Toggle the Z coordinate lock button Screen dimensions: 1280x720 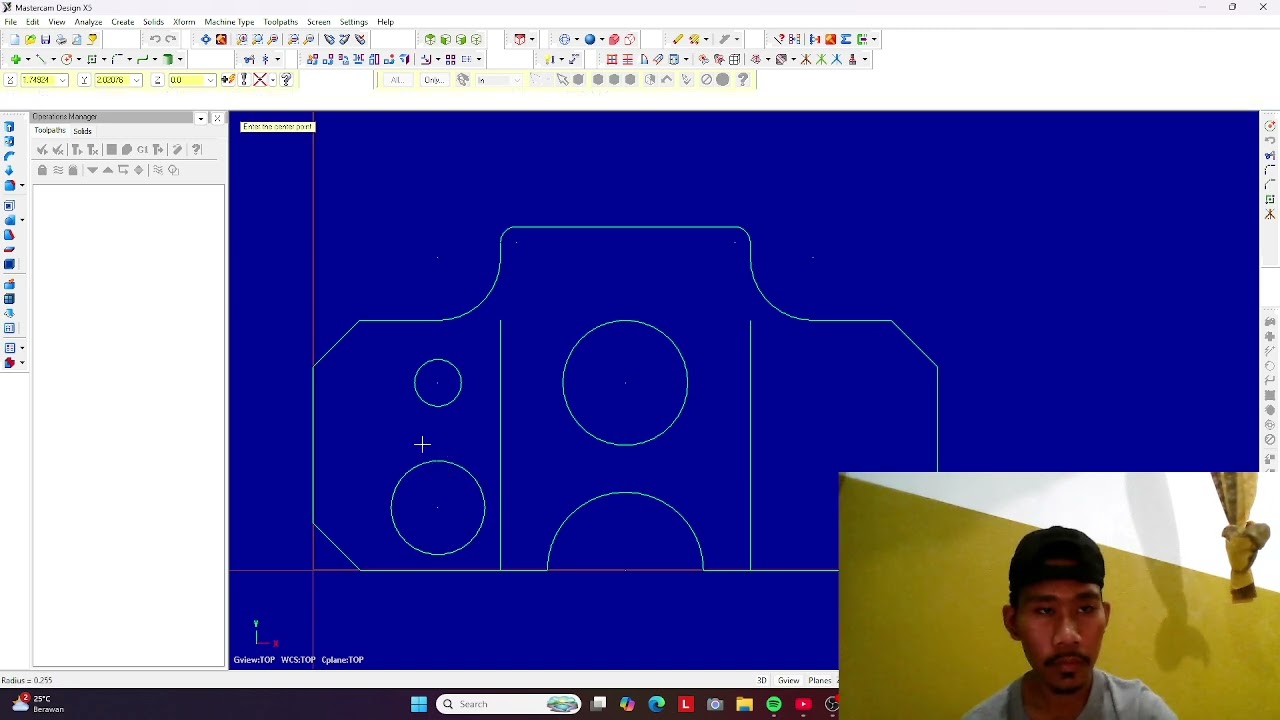coord(157,80)
